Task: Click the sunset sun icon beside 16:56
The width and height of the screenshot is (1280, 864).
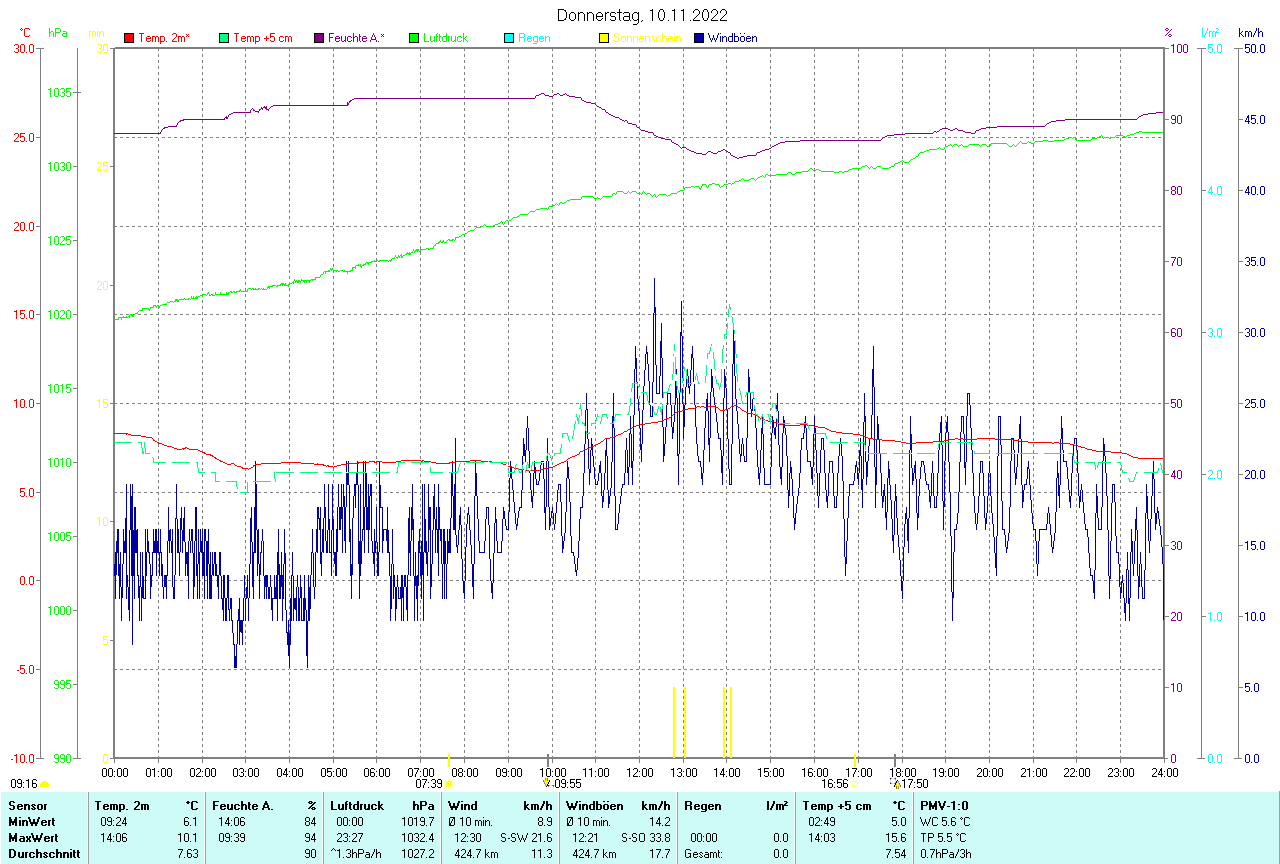Action: 854,785
